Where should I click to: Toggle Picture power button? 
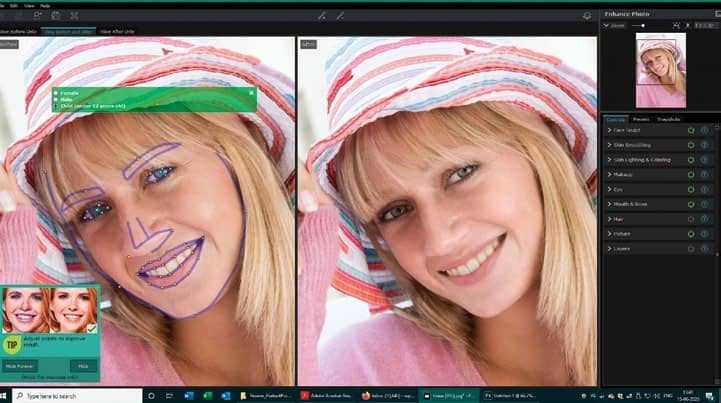[x=691, y=234]
